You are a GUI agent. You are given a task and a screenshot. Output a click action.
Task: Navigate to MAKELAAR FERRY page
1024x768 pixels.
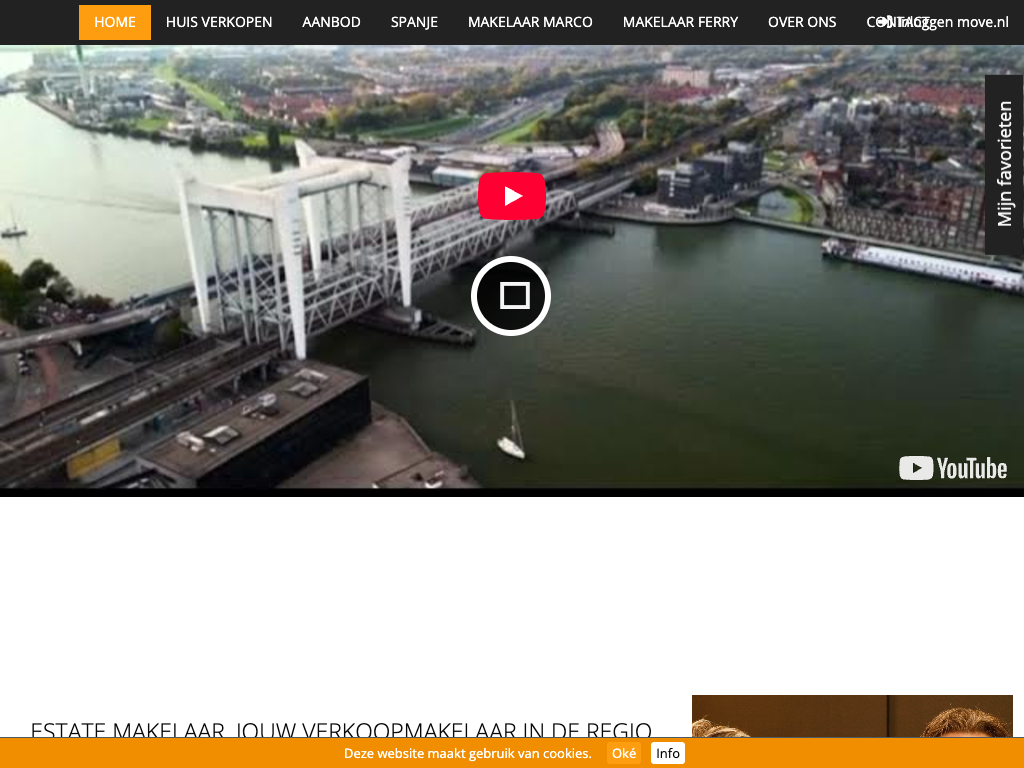point(680,22)
